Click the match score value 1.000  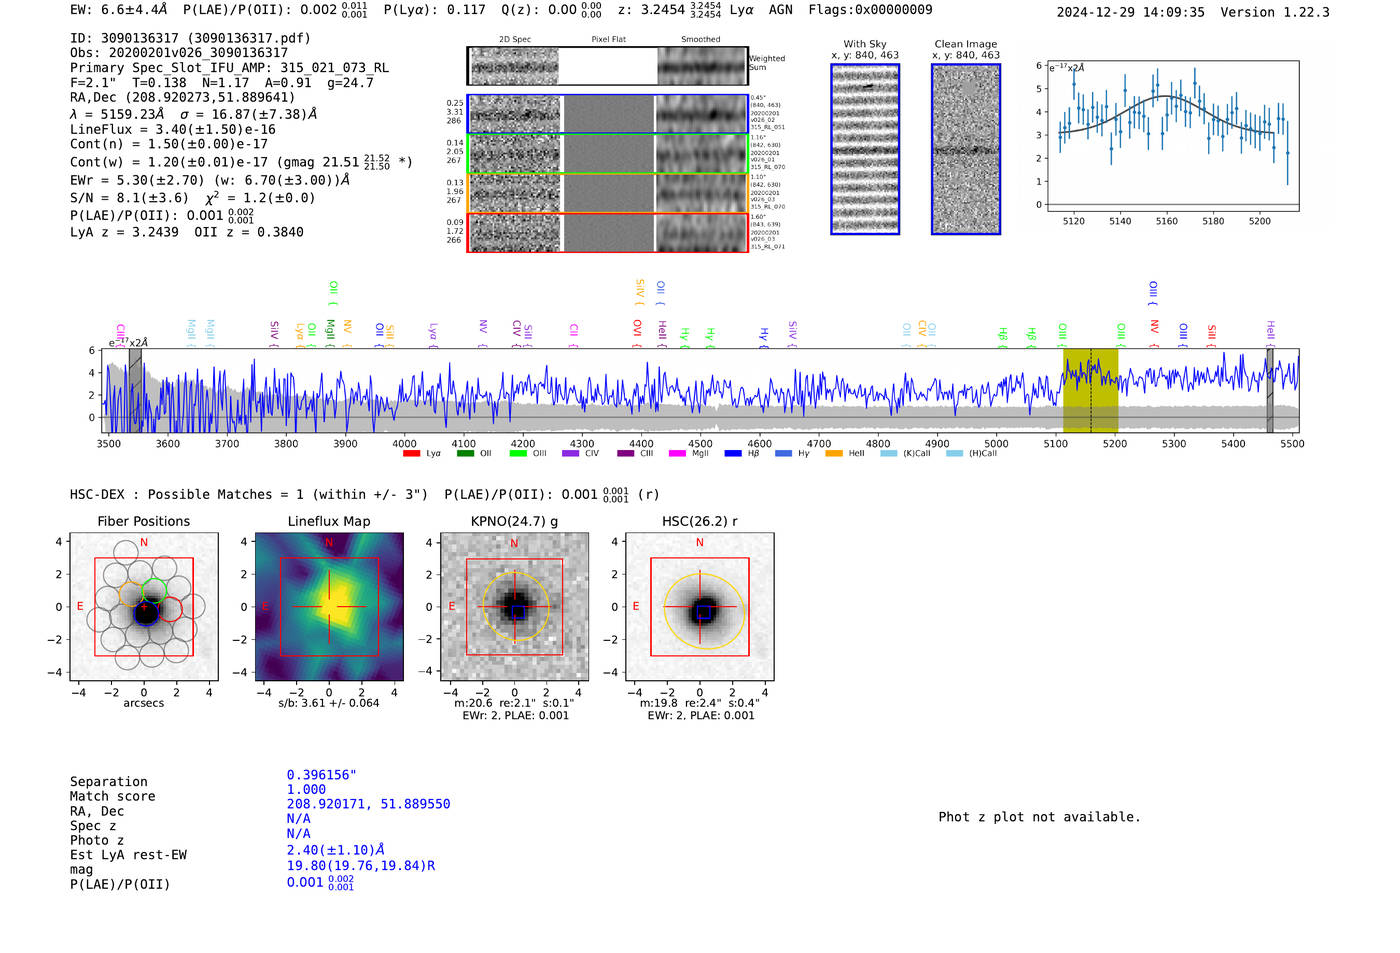(x=306, y=790)
